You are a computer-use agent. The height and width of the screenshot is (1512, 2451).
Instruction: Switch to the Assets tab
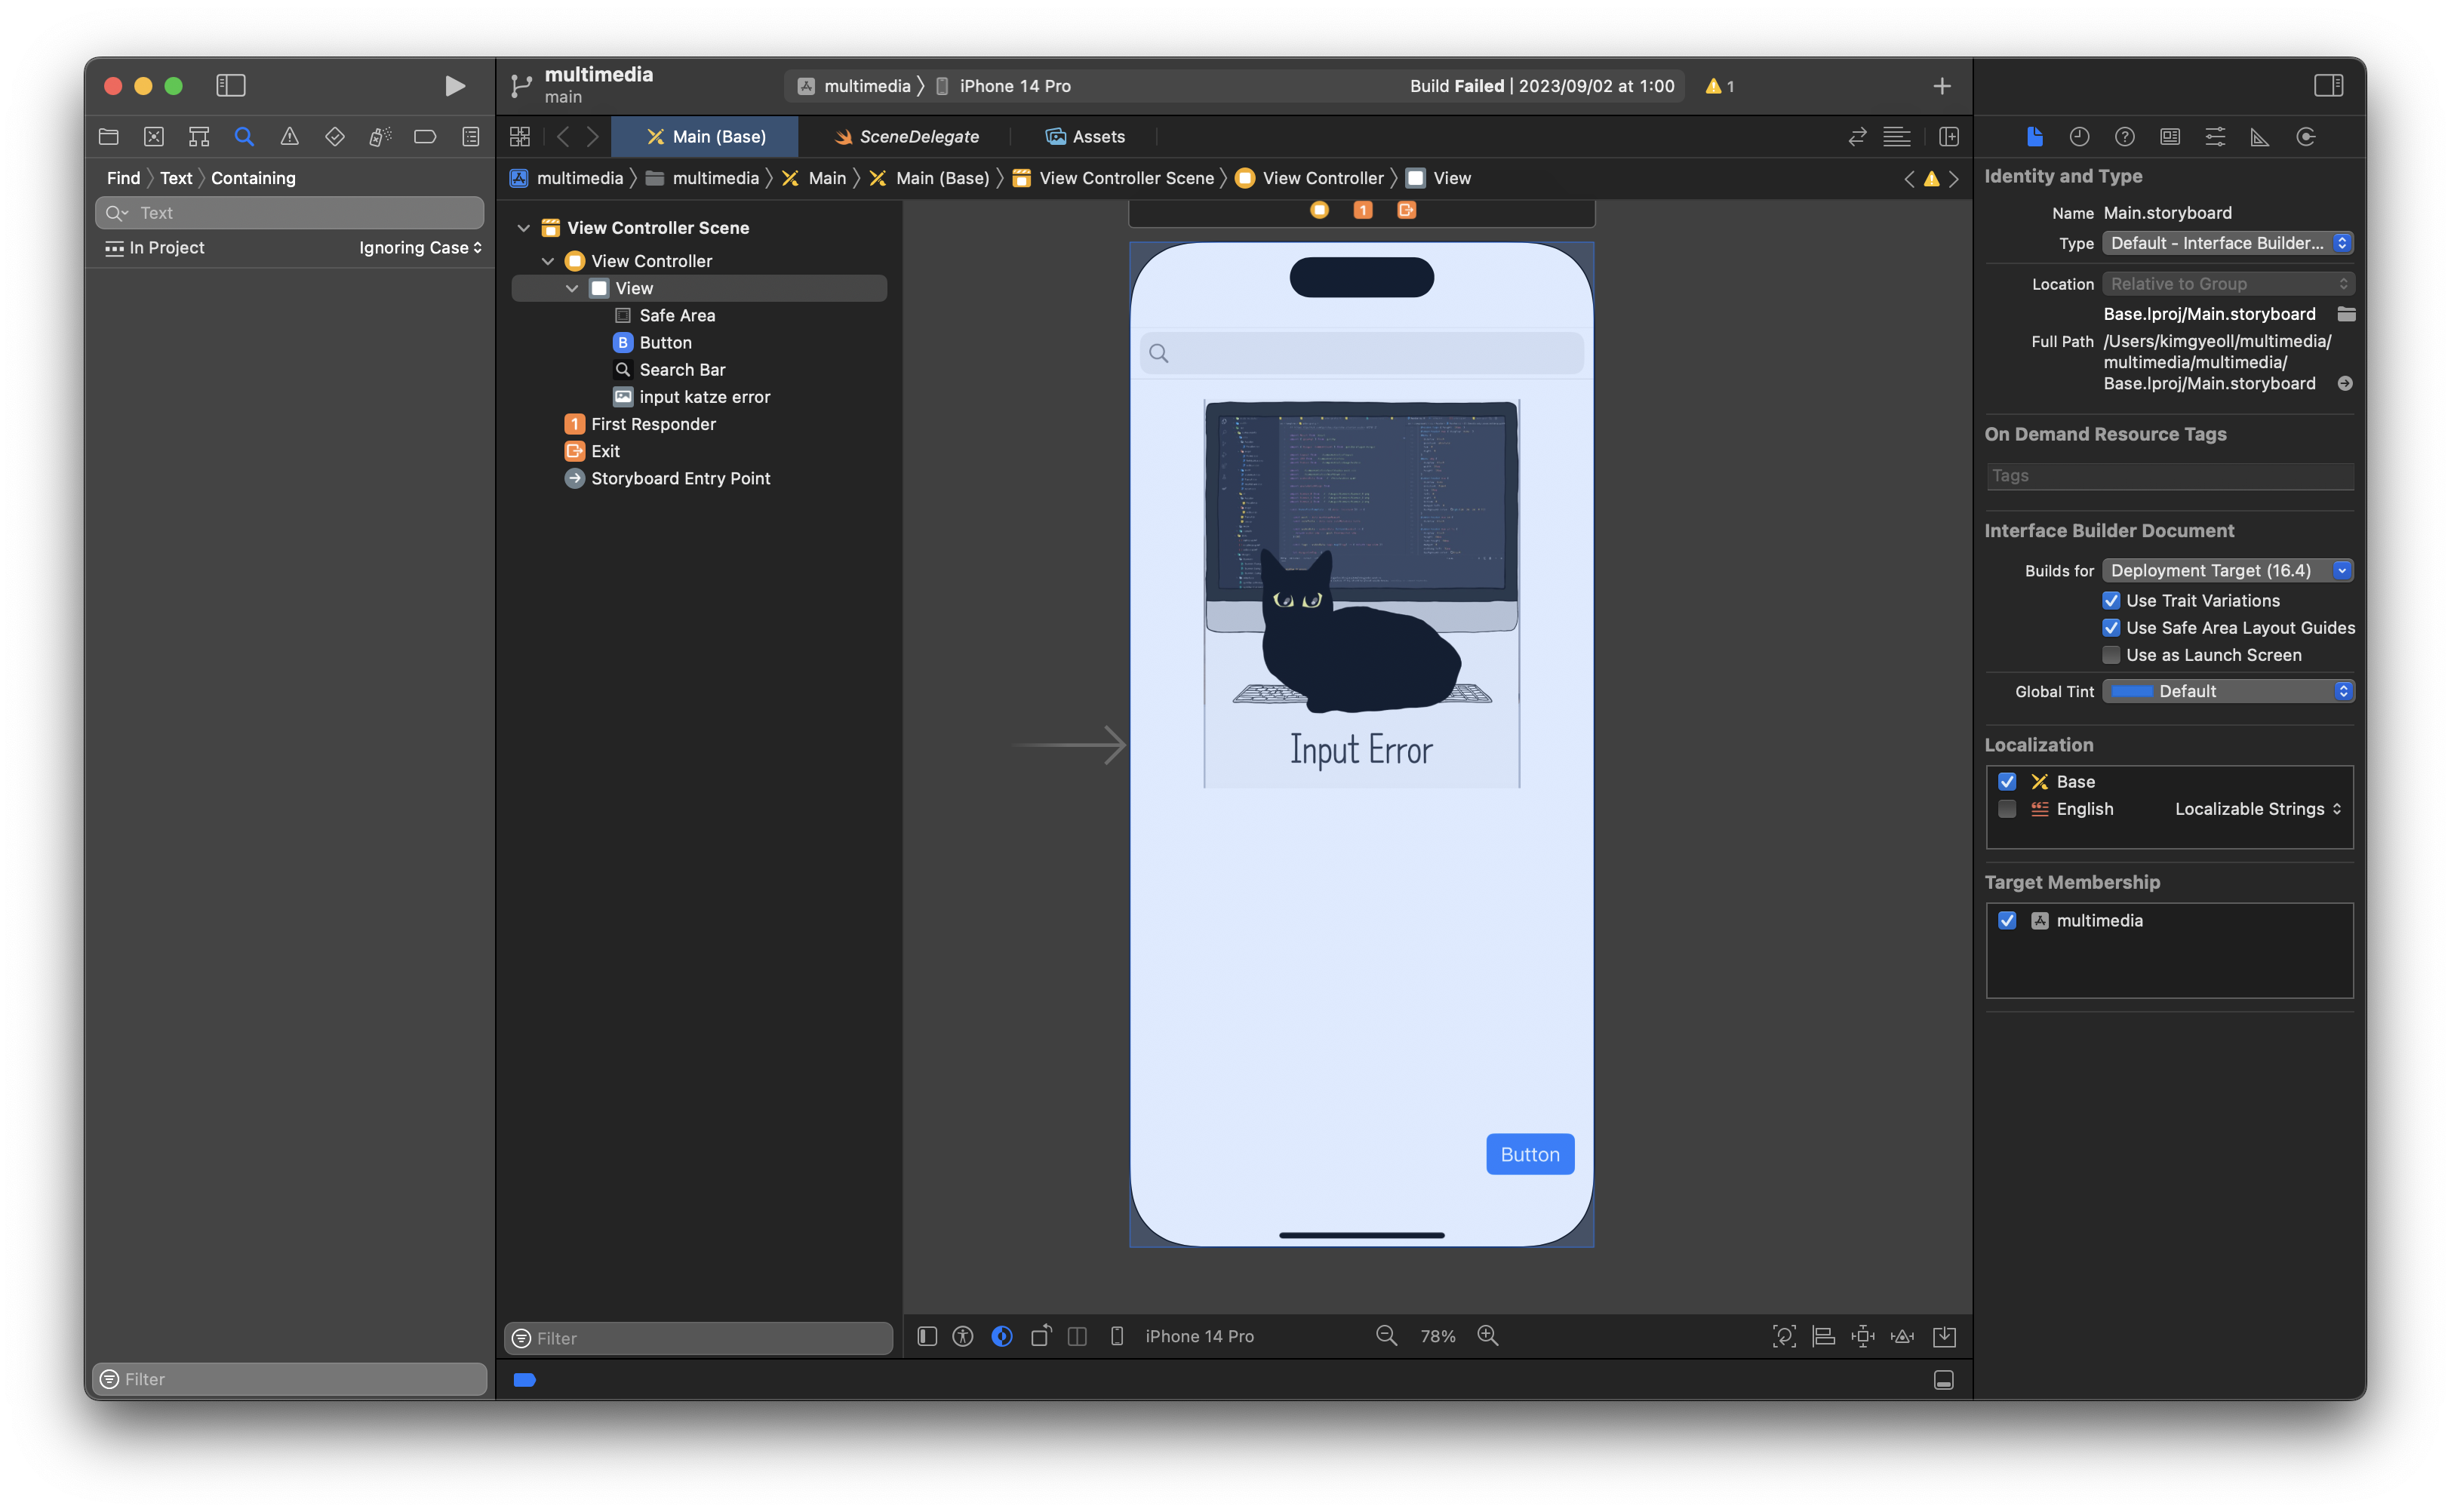tap(1085, 136)
